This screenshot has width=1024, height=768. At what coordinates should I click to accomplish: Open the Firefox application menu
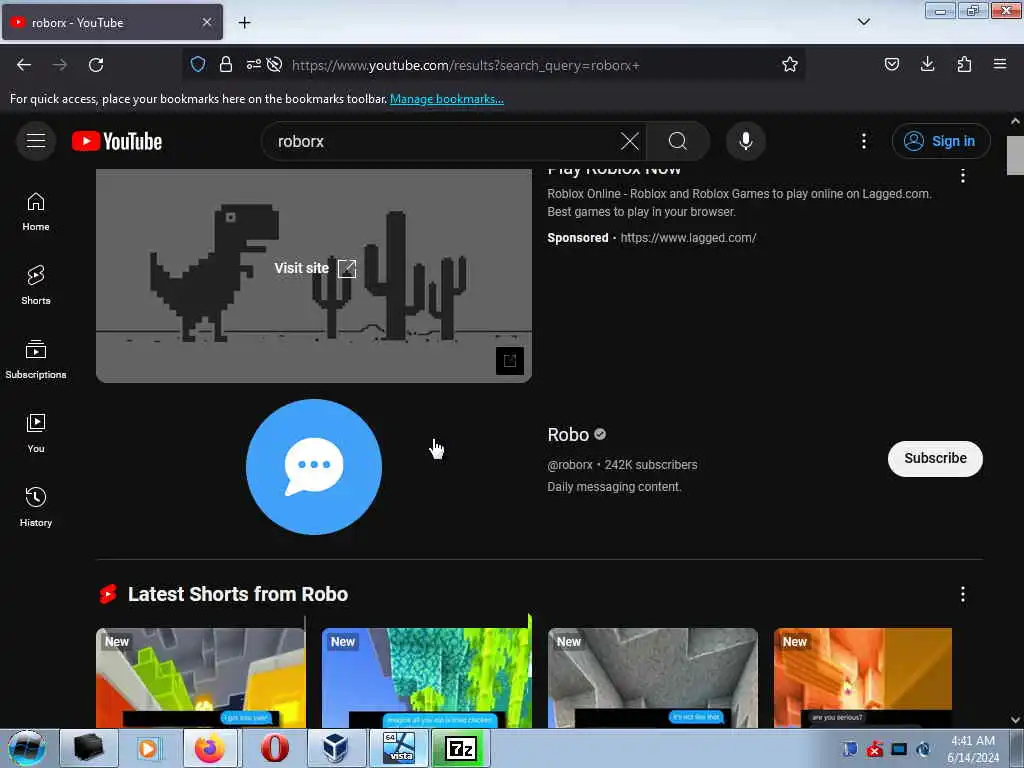point(1000,64)
